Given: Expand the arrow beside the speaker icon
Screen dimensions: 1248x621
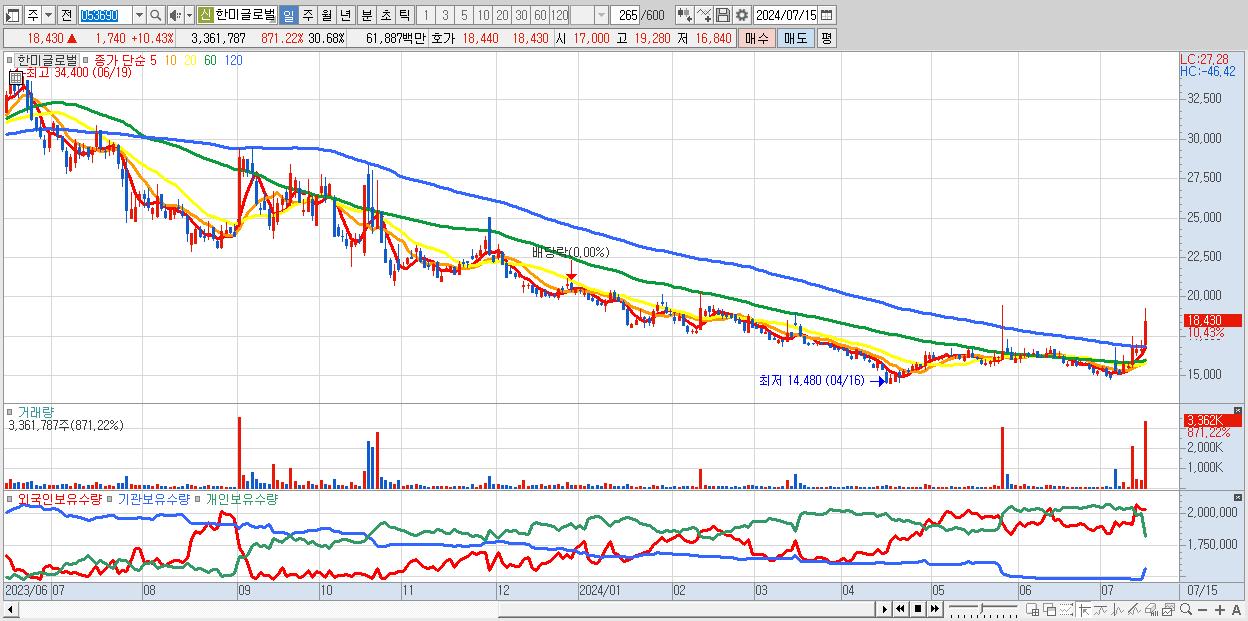Looking at the screenshot, I should pyautogui.click(x=189, y=15).
